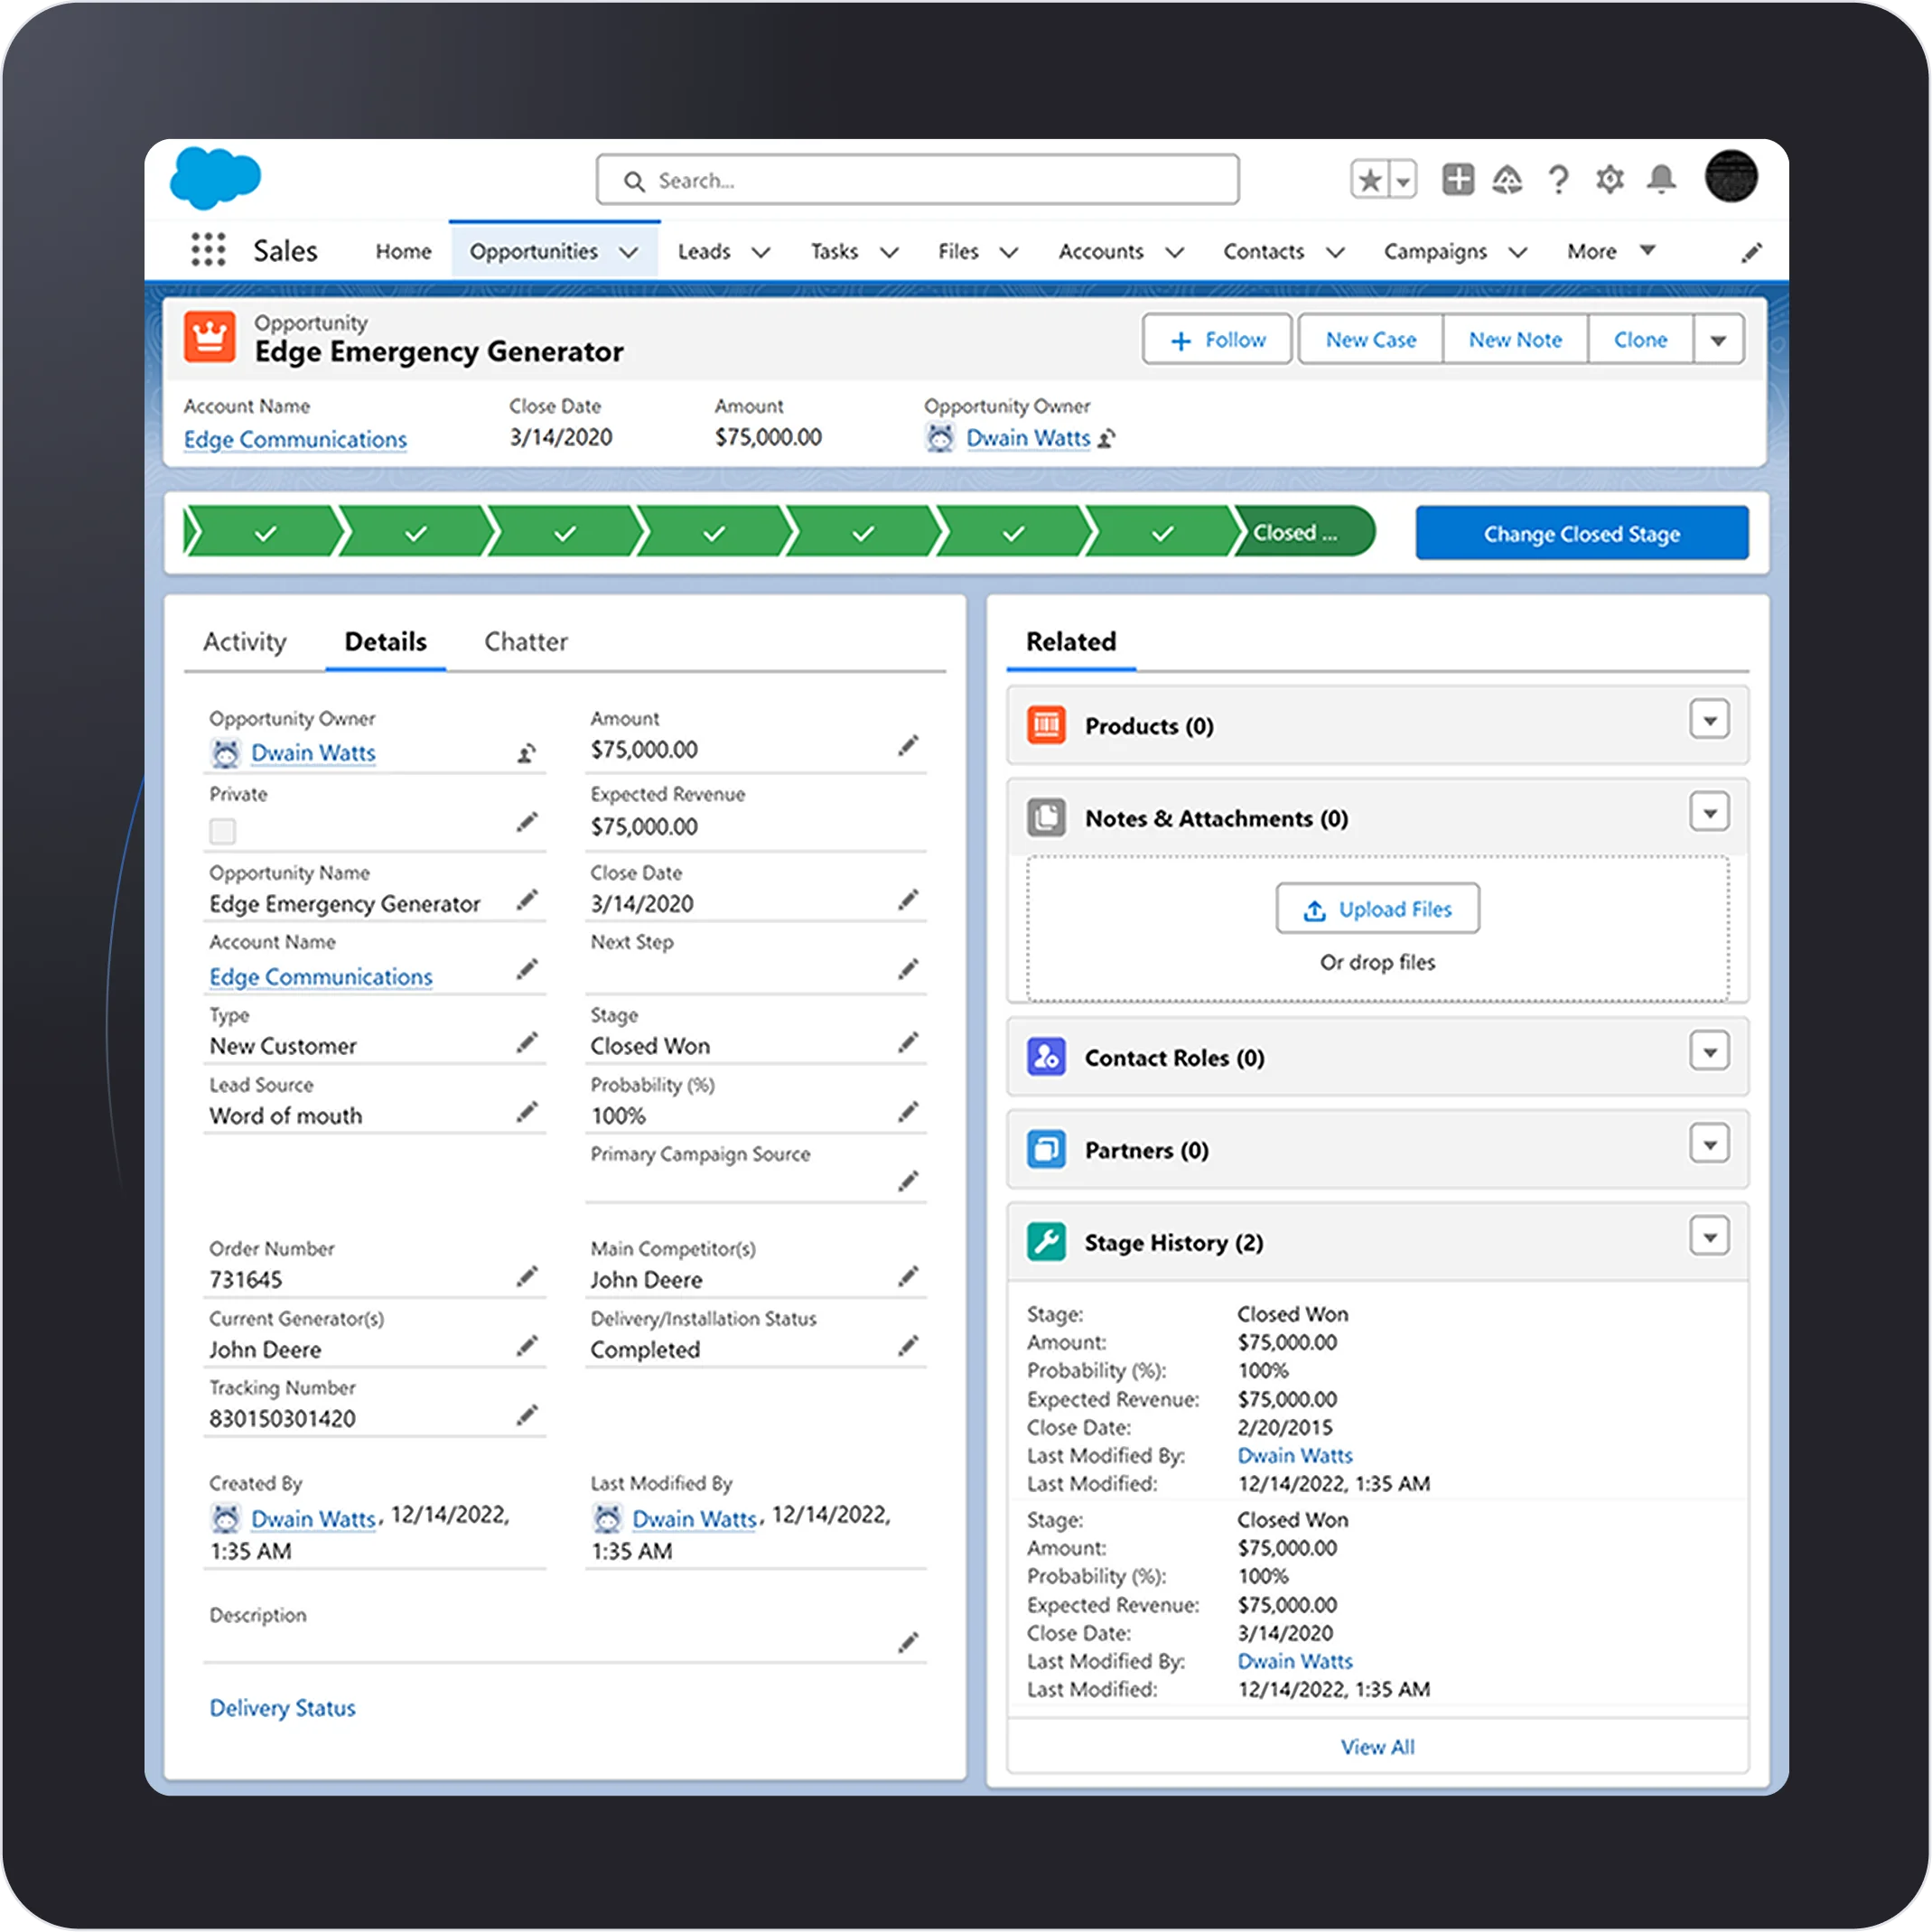Click the Global Actions plus icon
The height and width of the screenshot is (1932, 1932).
click(x=1457, y=180)
